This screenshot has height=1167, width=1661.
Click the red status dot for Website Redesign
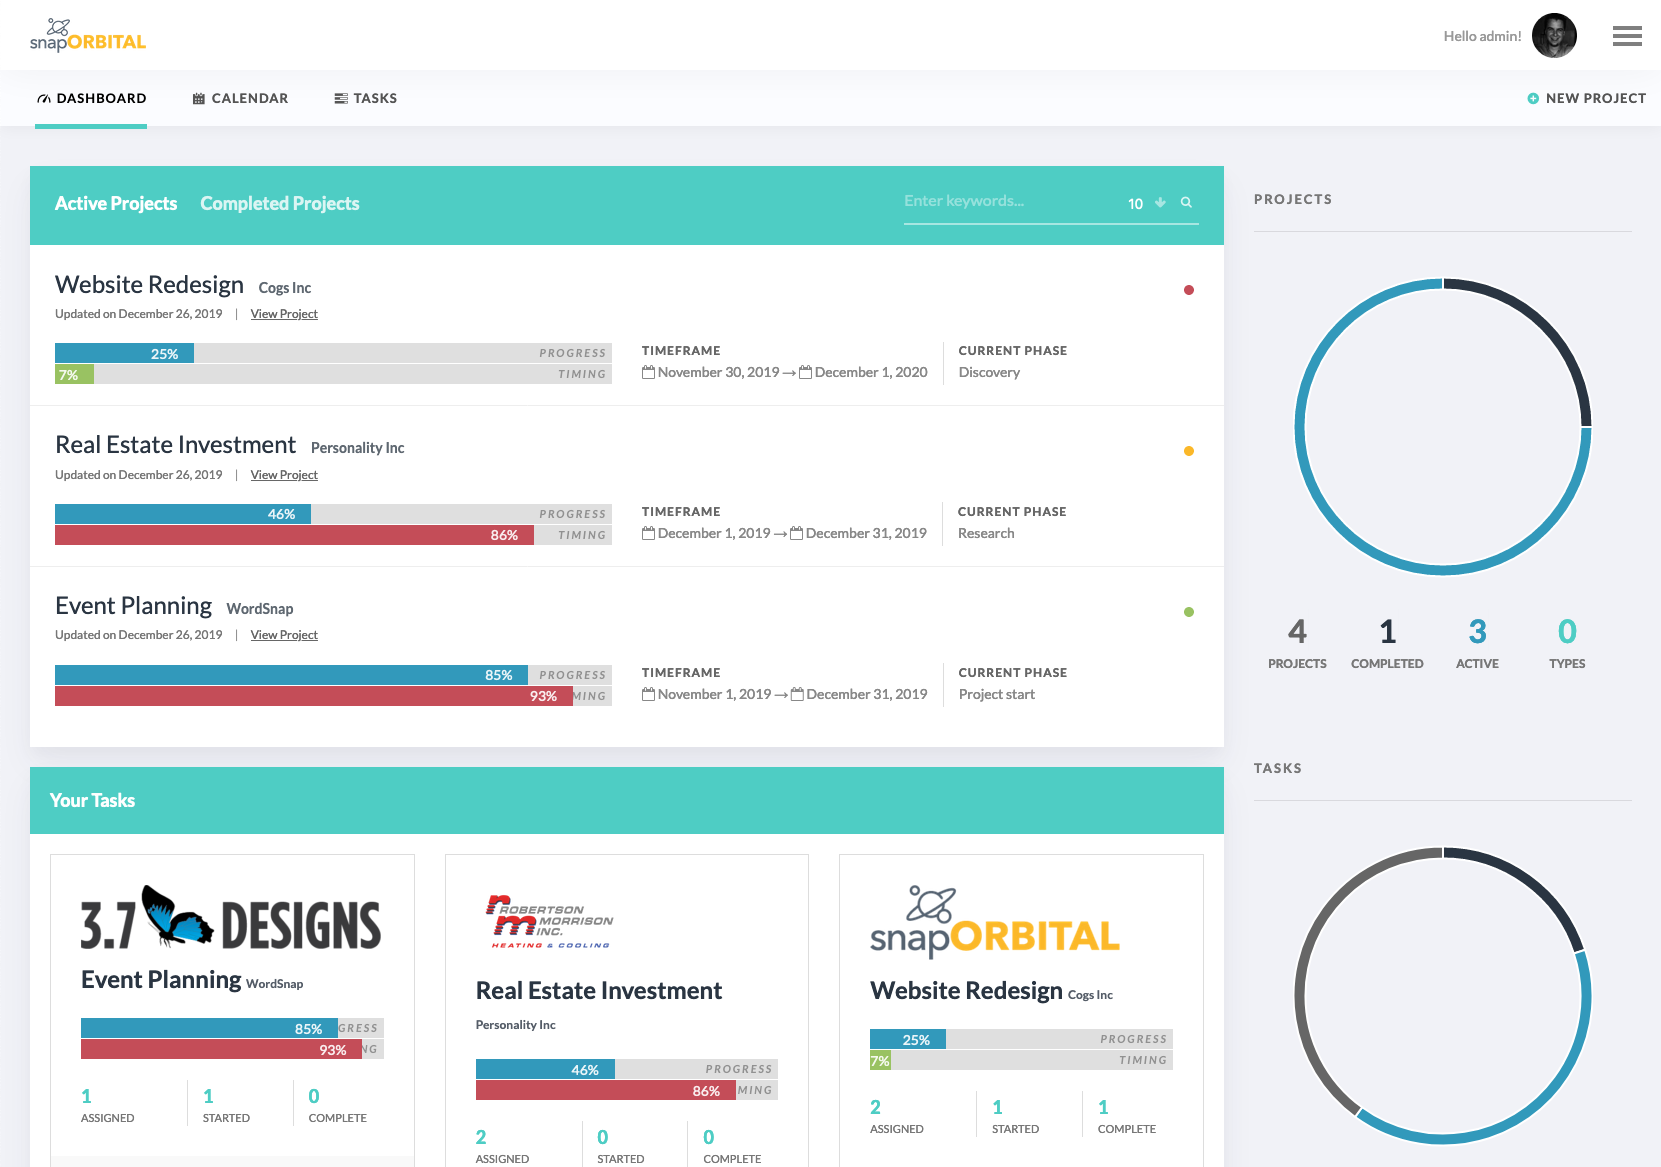click(x=1188, y=290)
